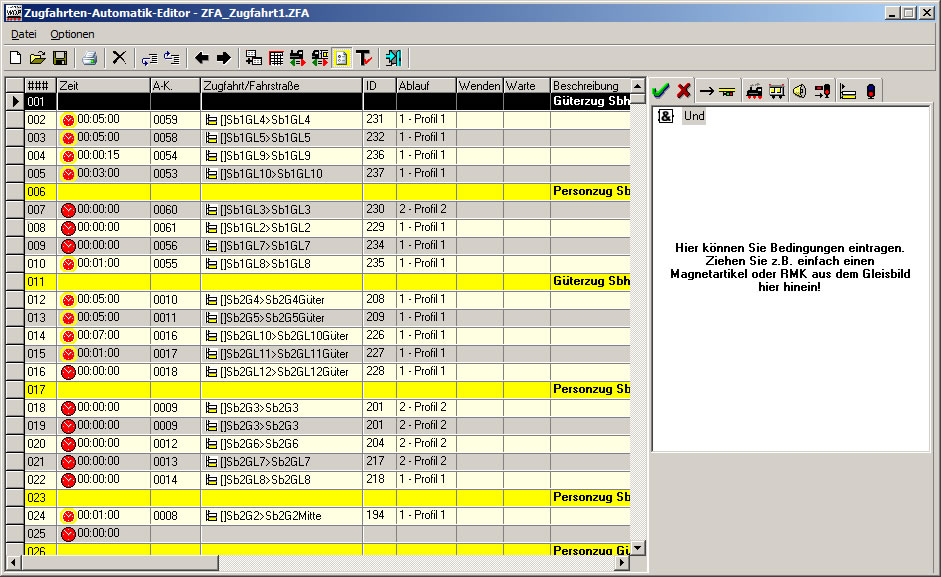The width and height of the screenshot is (941, 577).
Task: Click the vertical scrollbar down arrow
Action: [638, 548]
